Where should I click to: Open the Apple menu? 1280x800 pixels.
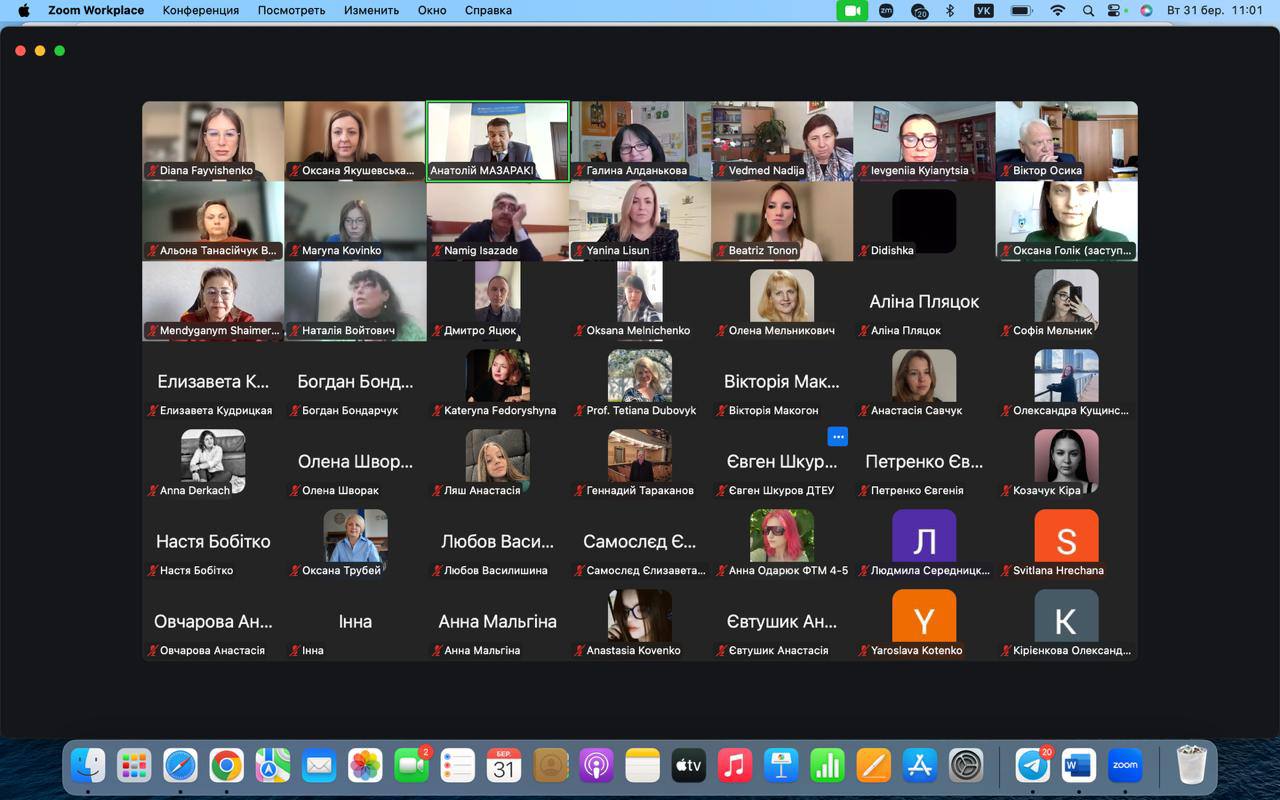(24, 11)
